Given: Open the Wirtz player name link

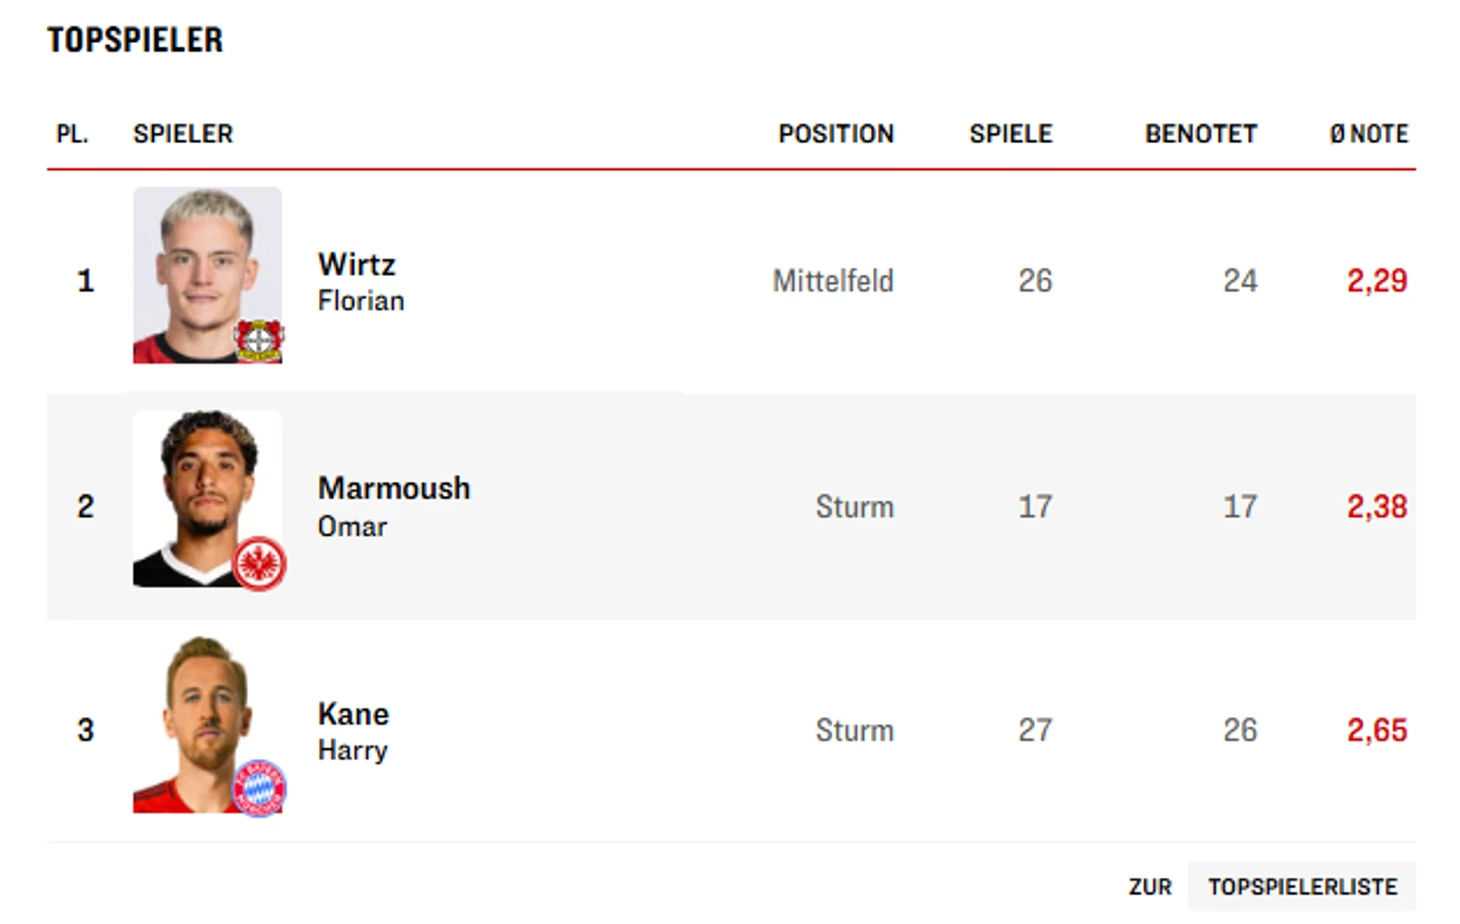Looking at the screenshot, I should click(357, 264).
